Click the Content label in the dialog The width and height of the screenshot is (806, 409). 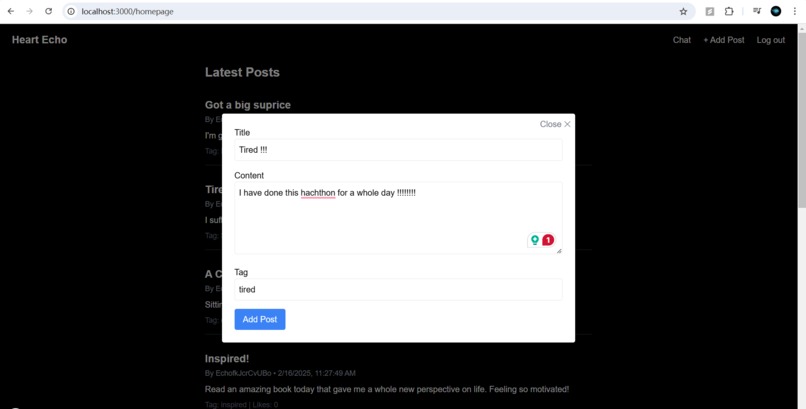pos(249,176)
